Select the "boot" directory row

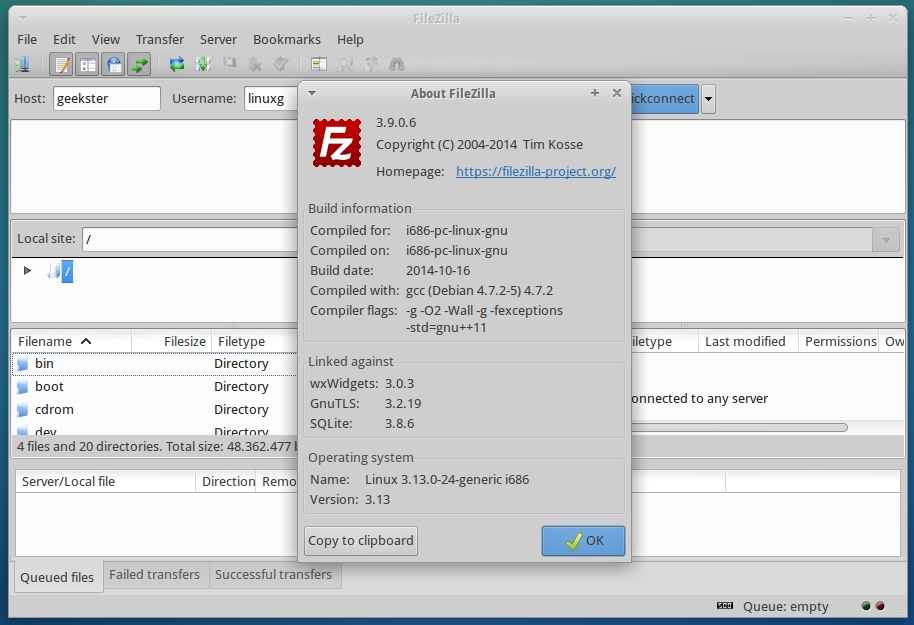pyautogui.click(x=155, y=387)
